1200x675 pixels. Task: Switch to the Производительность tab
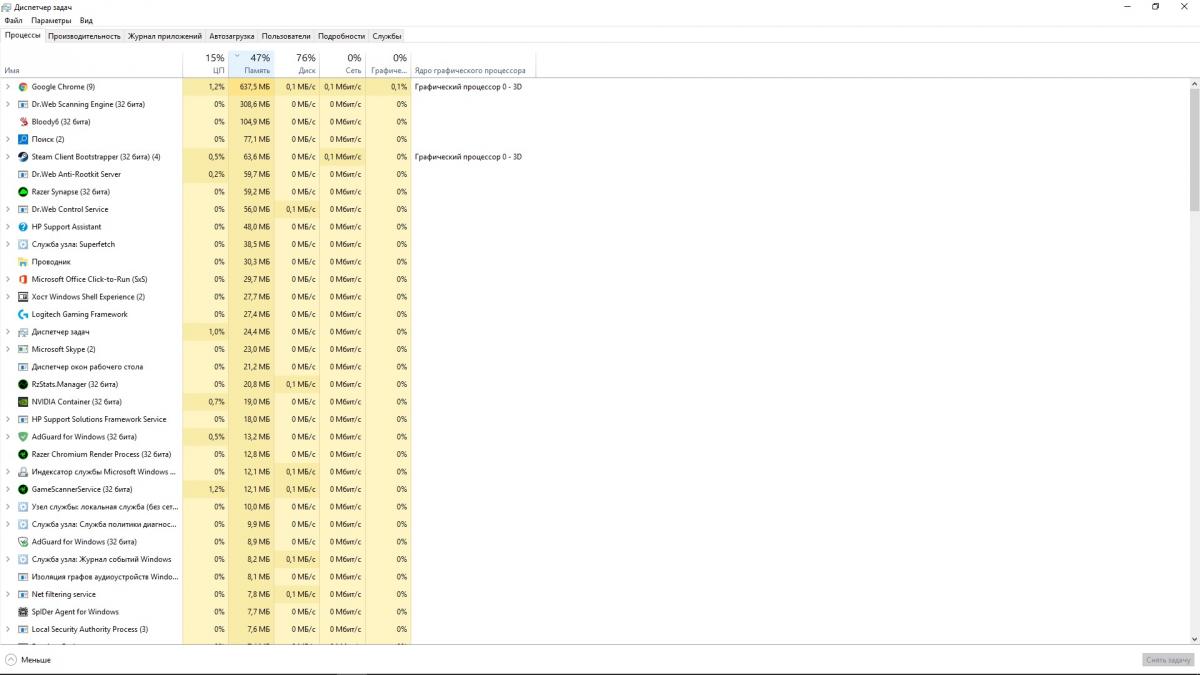click(84, 36)
